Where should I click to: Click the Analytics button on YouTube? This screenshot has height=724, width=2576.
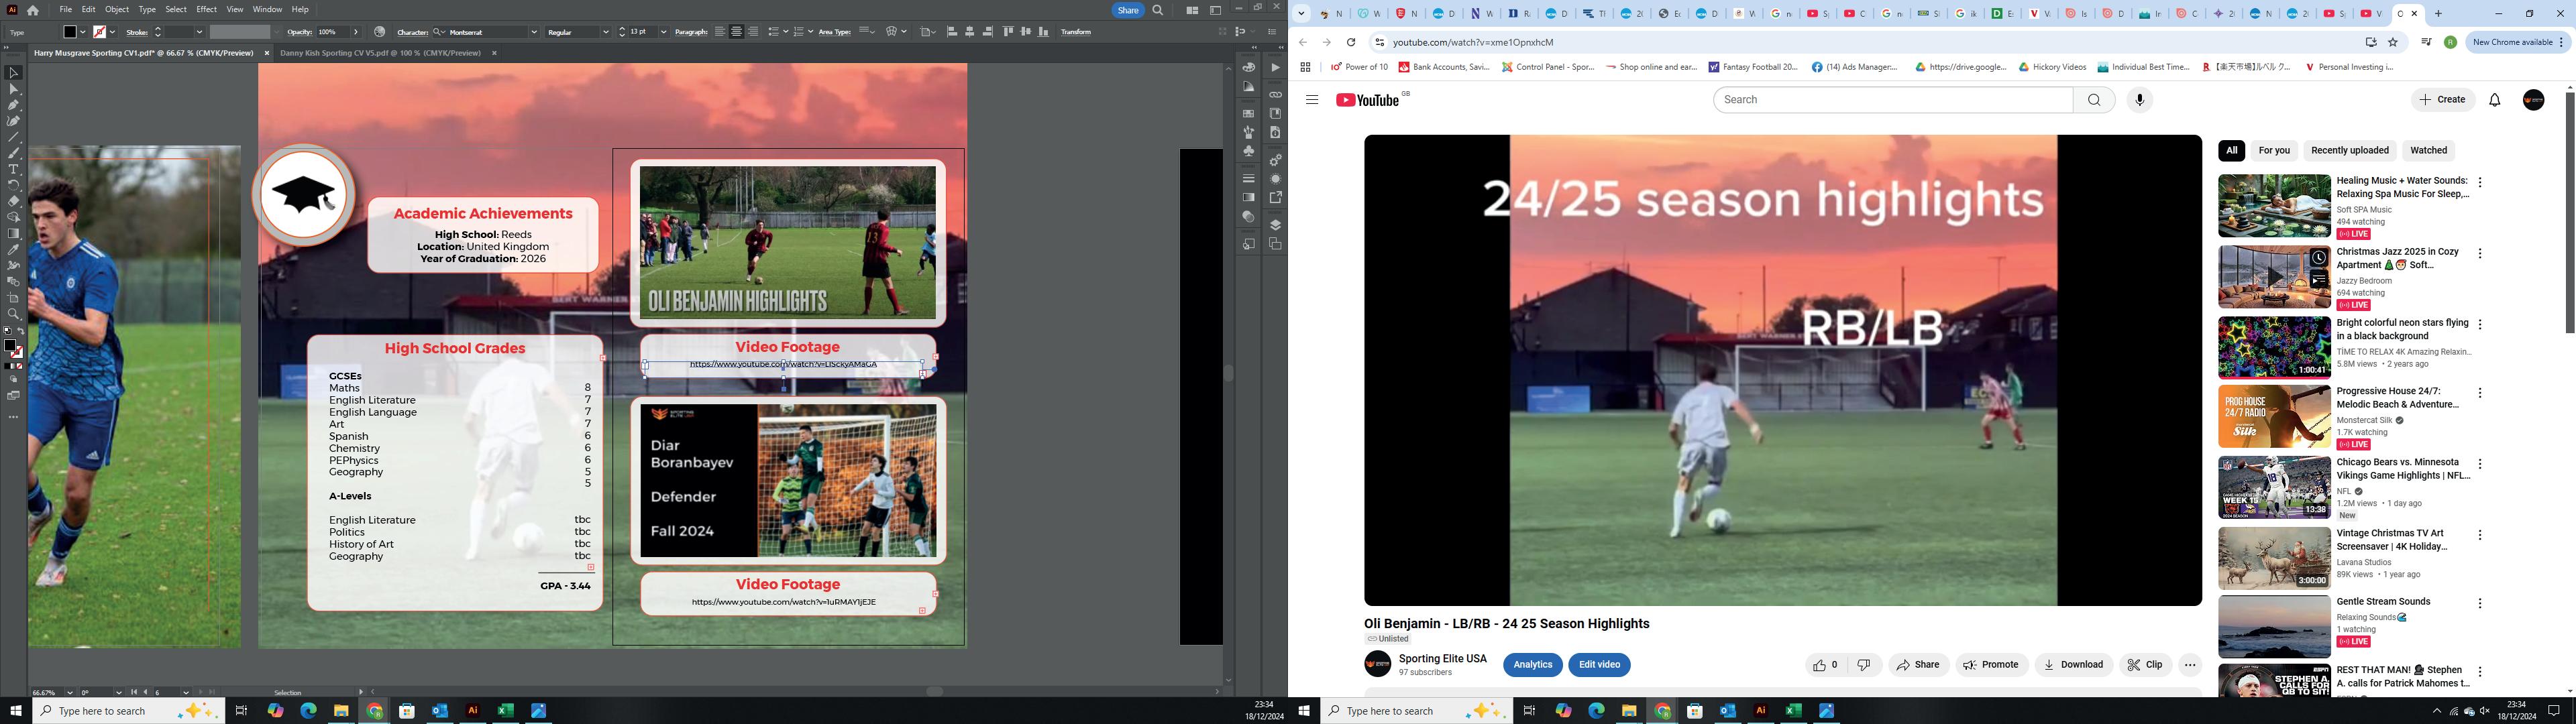(x=1532, y=665)
